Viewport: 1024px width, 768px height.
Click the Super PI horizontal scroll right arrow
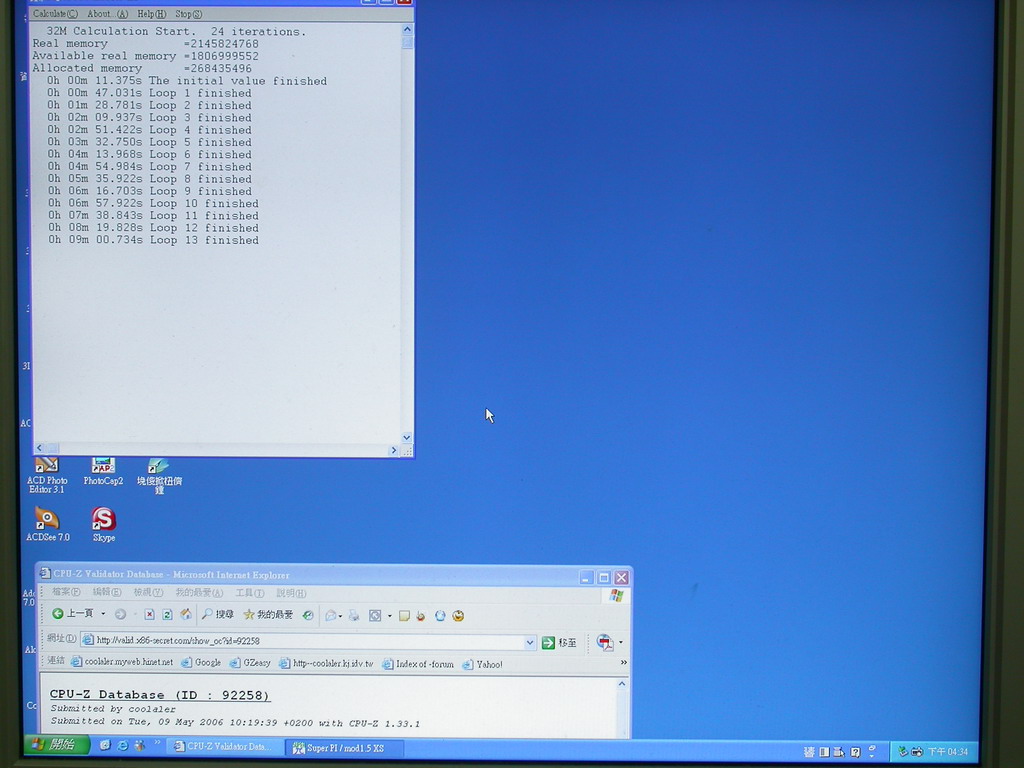tap(393, 450)
